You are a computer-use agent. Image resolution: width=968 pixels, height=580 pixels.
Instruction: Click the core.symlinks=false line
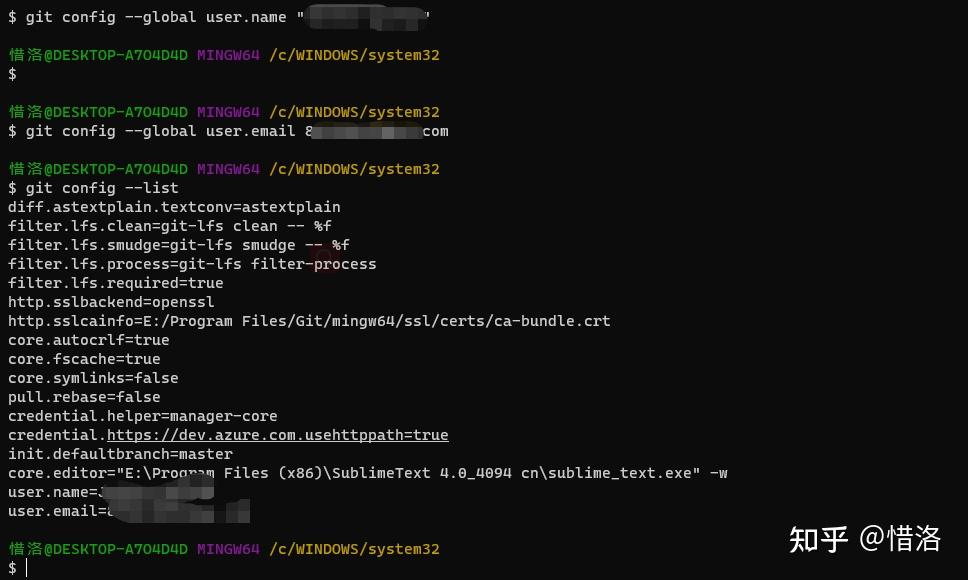tap(93, 378)
